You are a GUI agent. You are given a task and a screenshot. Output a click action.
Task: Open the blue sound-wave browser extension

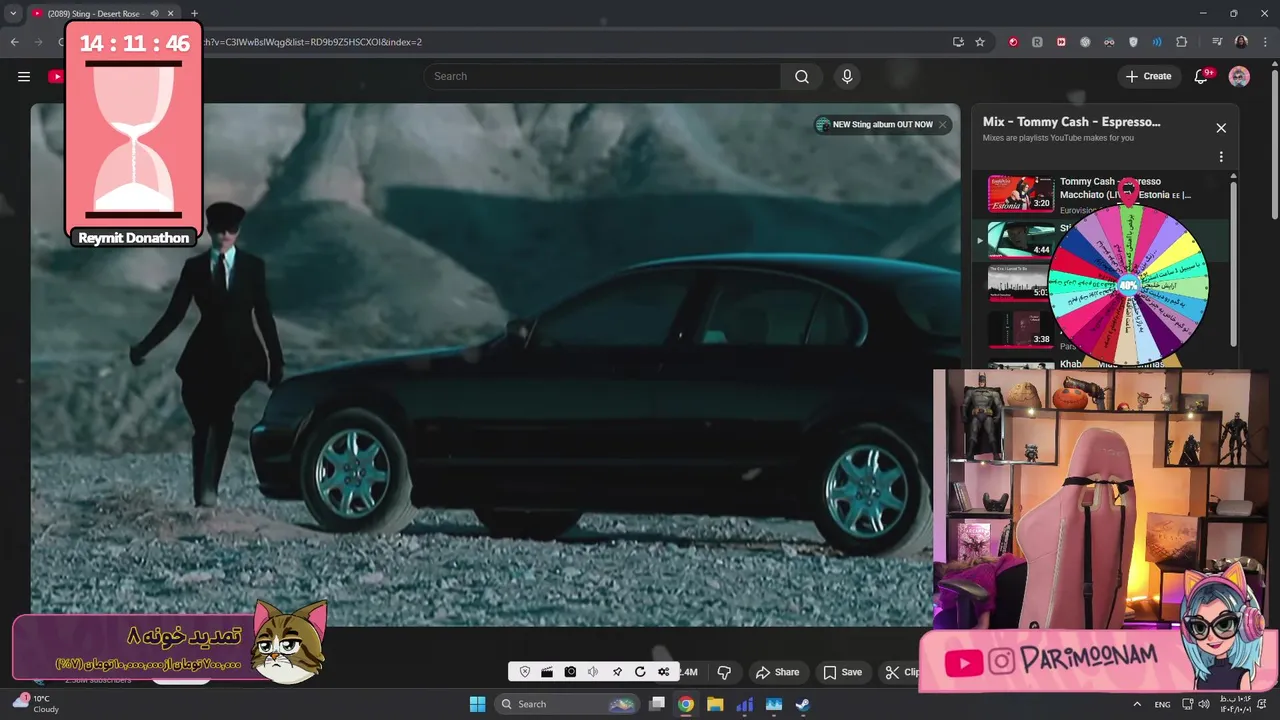(x=1157, y=42)
